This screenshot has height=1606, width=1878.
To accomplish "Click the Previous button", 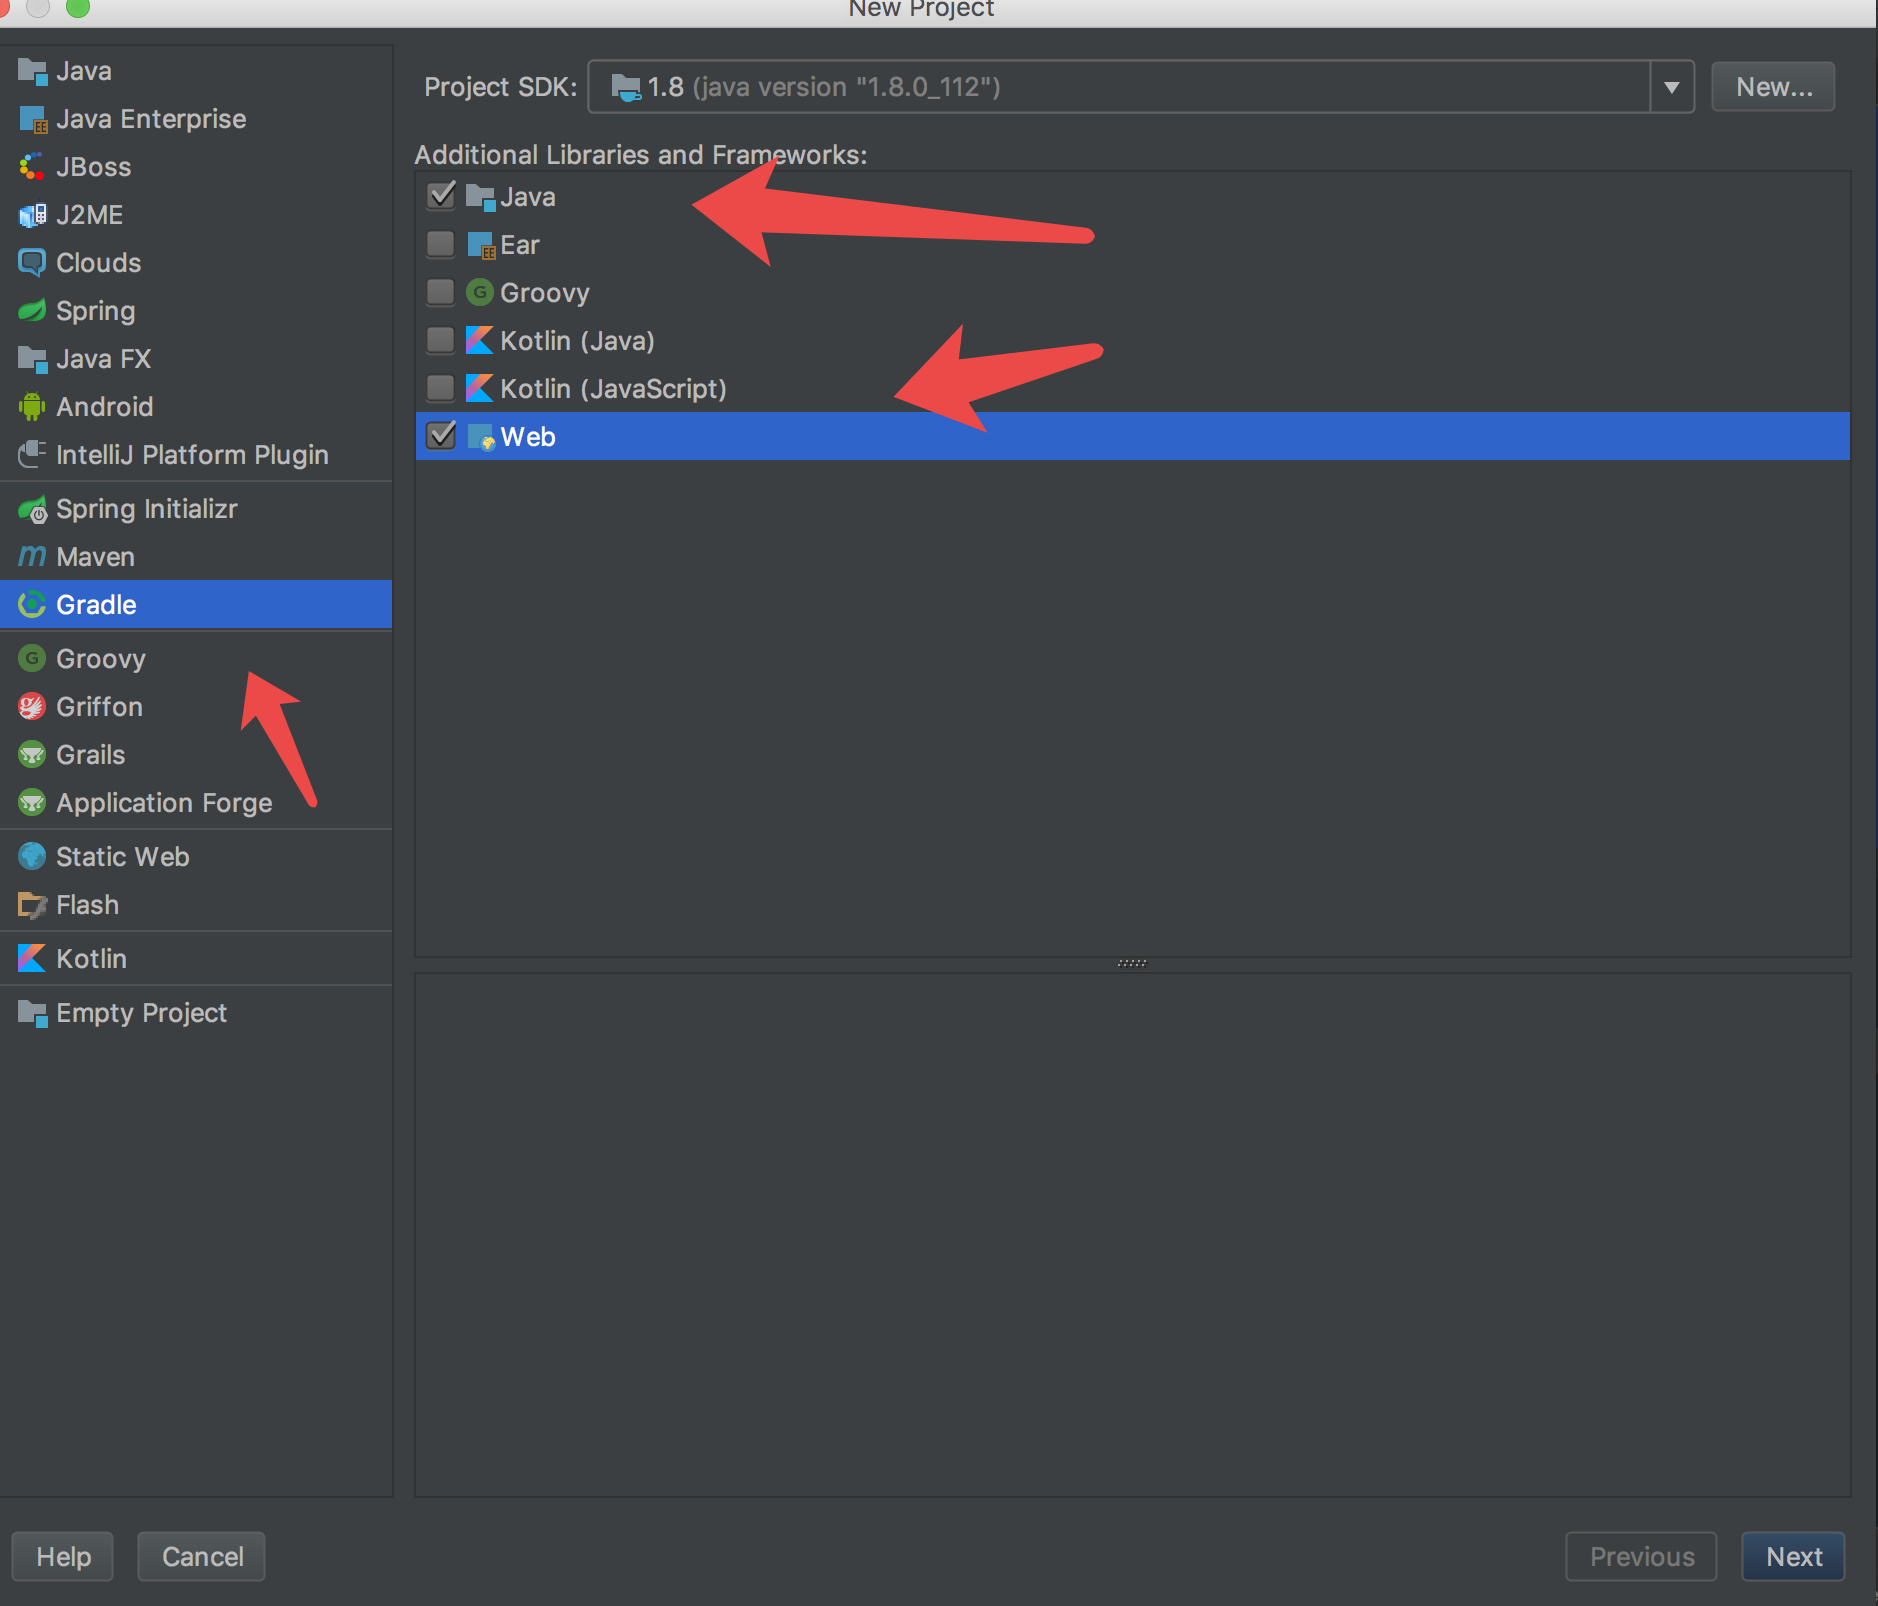I will [1641, 1557].
